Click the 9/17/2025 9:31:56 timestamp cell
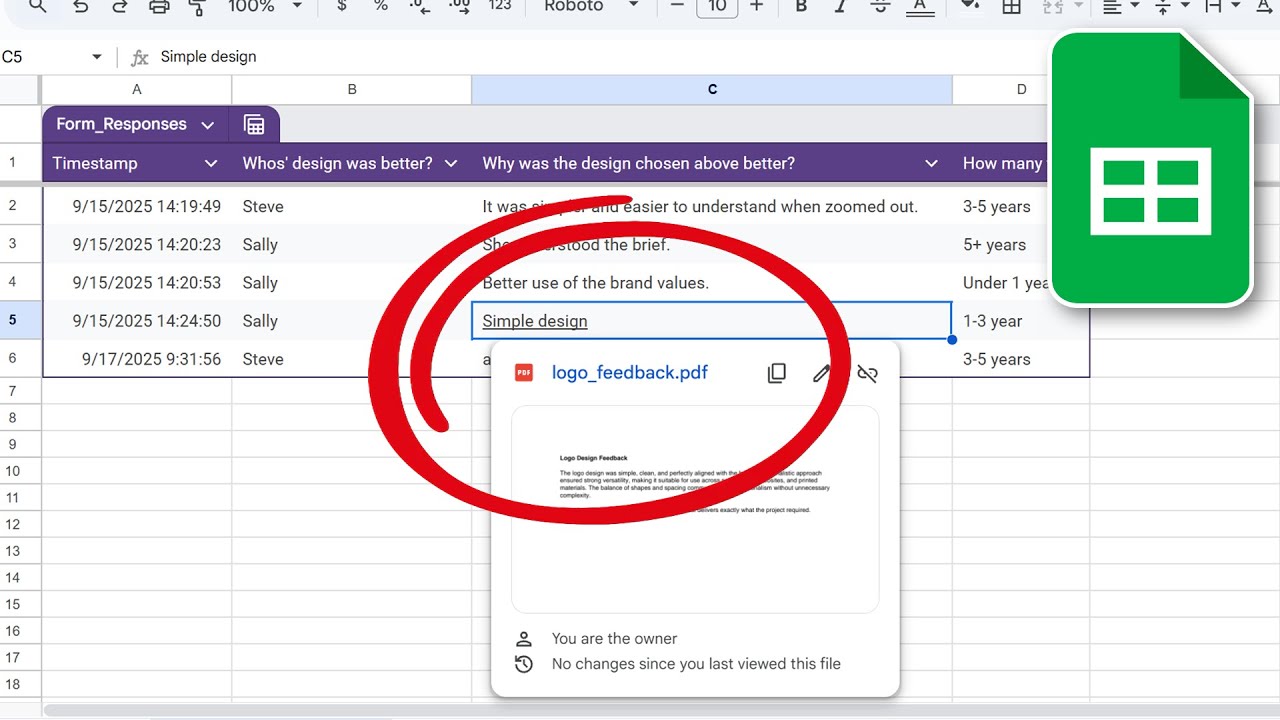The width and height of the screenshot is (1280, 720). click(x=137, y=359)
